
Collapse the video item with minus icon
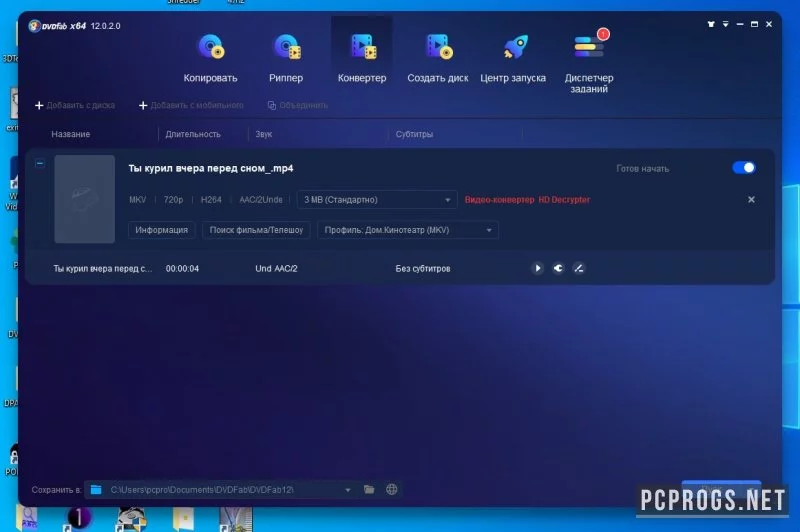(40, 163)
